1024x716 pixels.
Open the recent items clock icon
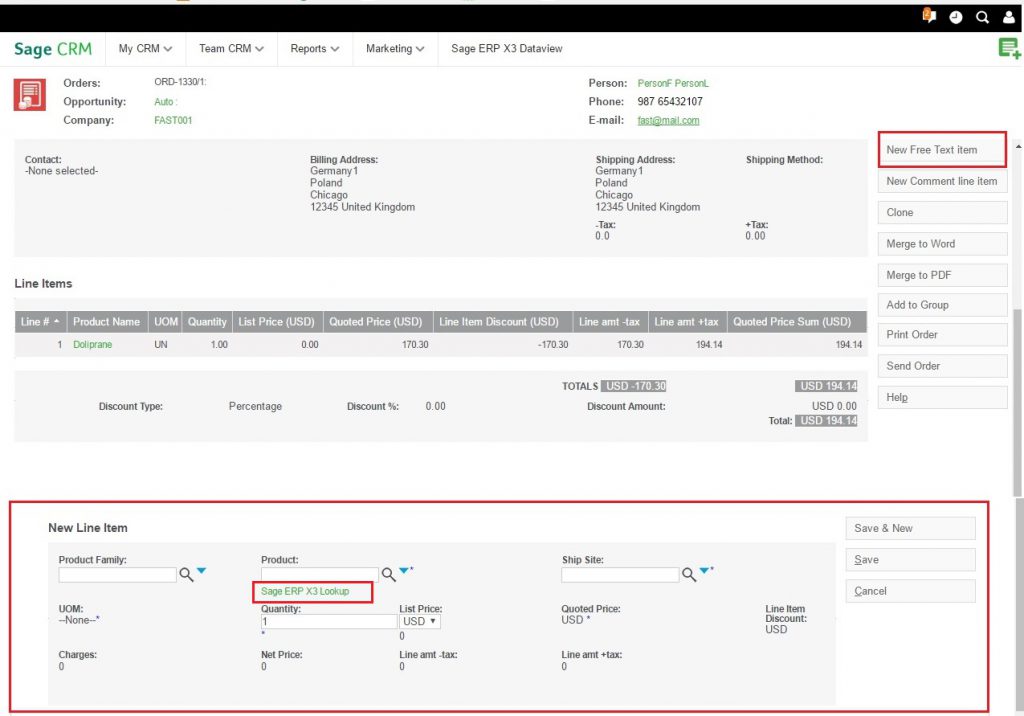[x=955, y=17]
